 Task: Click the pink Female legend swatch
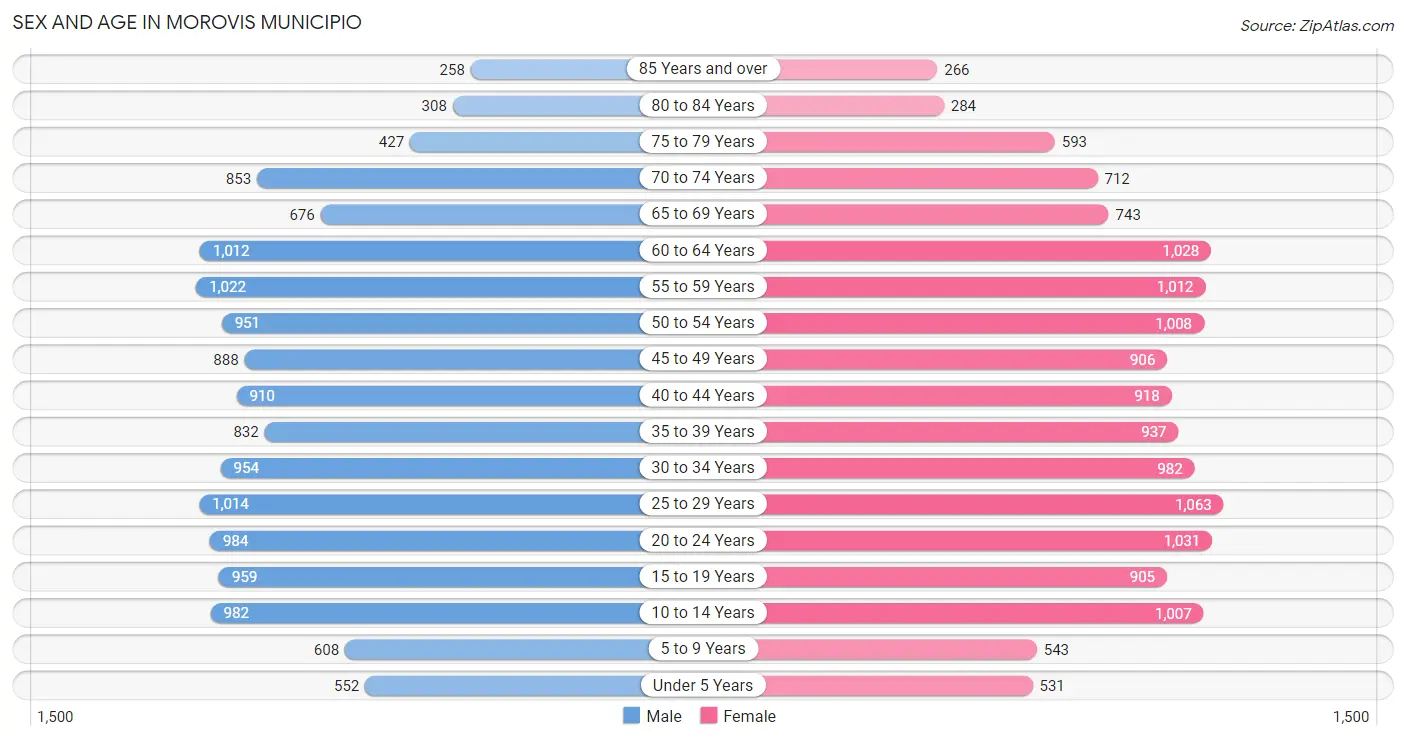point(709,716)
